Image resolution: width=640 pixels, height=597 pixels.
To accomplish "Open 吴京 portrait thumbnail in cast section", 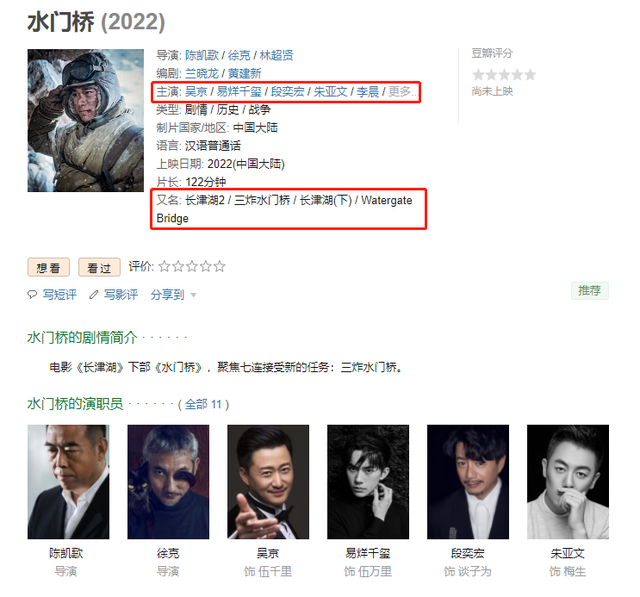I will pos(268,482).
